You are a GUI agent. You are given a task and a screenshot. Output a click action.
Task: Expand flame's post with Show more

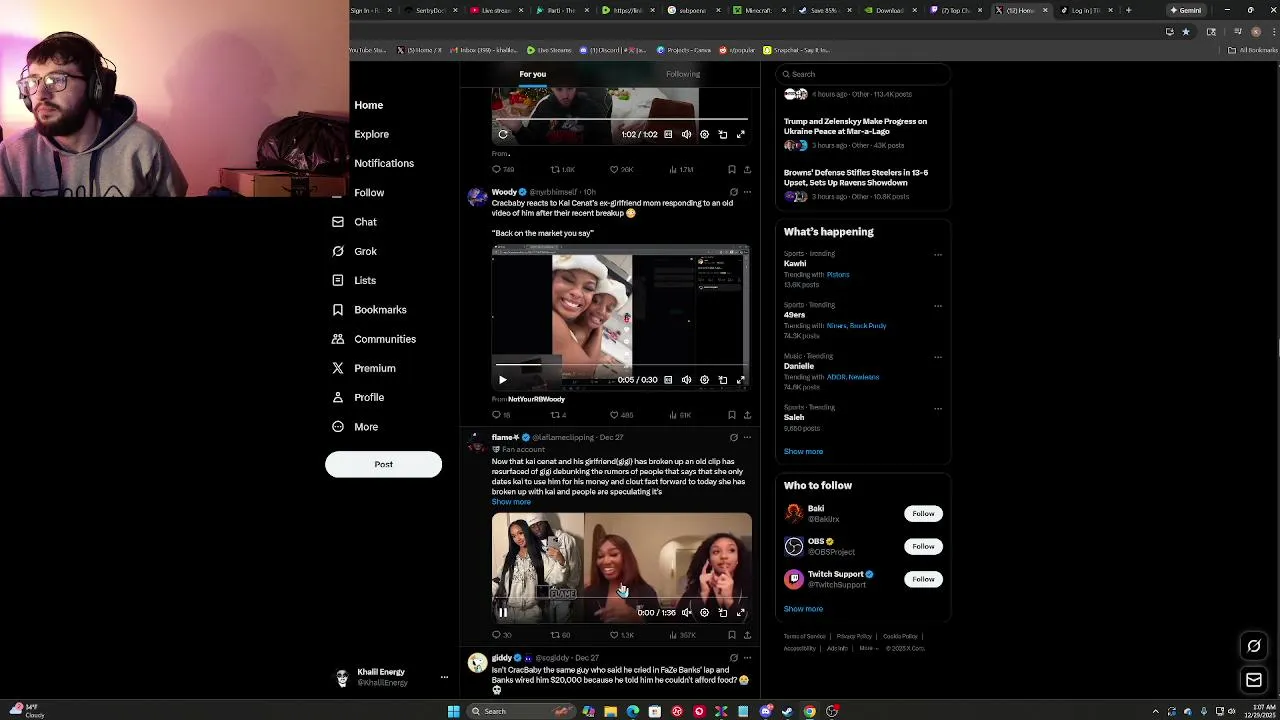(x=511, y=502)
